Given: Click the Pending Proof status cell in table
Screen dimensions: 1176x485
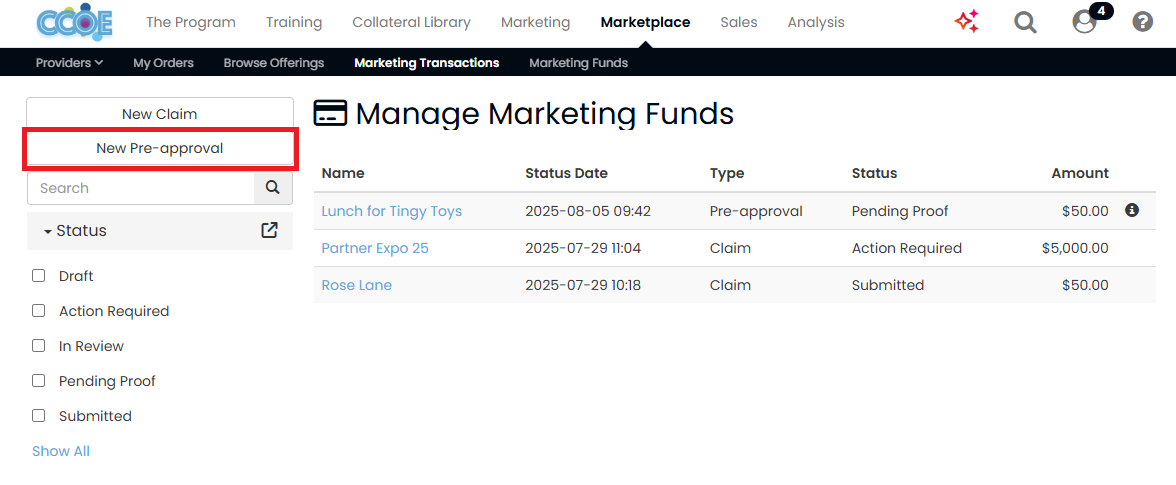Looking at the screenshot, I should [900, 211].
